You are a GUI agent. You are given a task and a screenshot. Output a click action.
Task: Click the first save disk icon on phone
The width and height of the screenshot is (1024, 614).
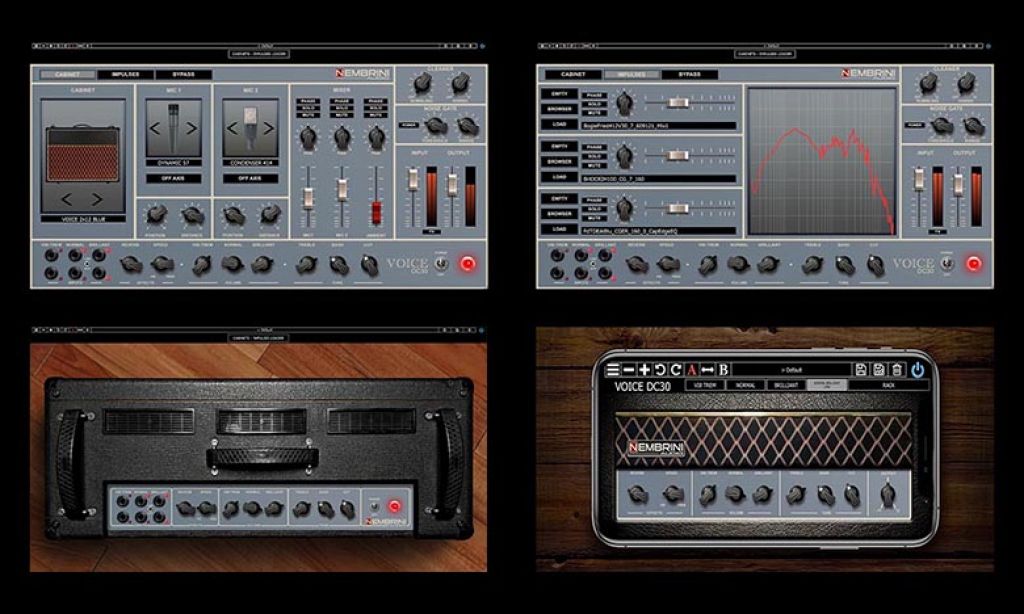tap(861, 370)
